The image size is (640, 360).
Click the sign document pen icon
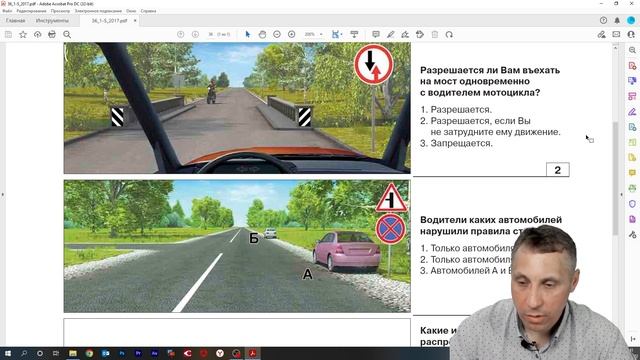tap(405, 35)
